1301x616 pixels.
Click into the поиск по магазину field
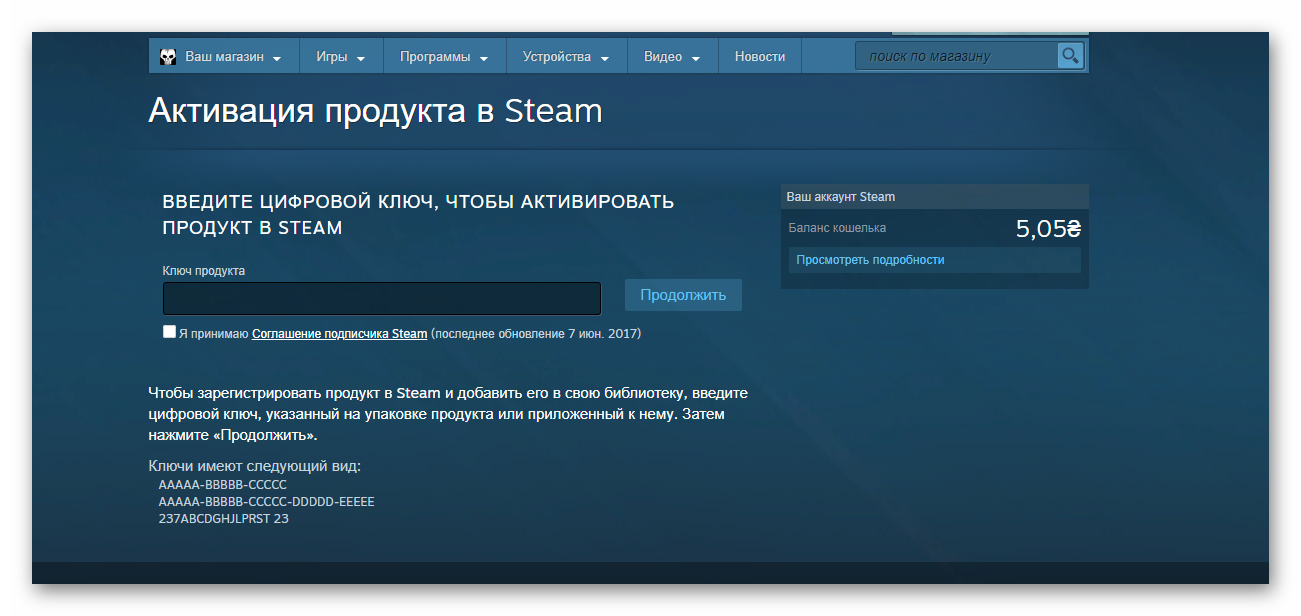[955, 56]
